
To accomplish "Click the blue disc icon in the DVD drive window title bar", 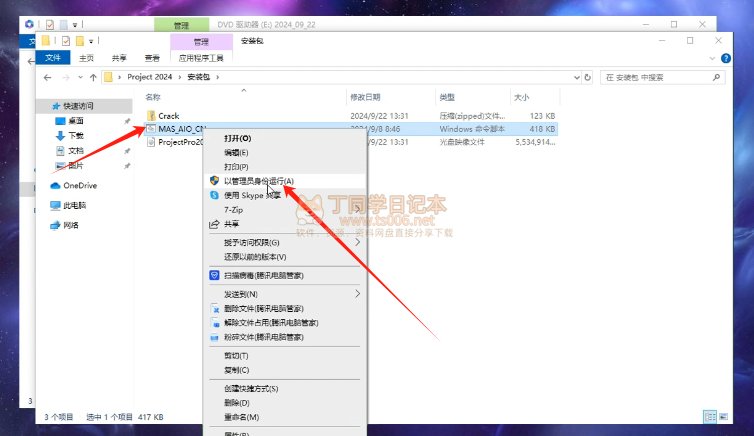I will 29,24.
